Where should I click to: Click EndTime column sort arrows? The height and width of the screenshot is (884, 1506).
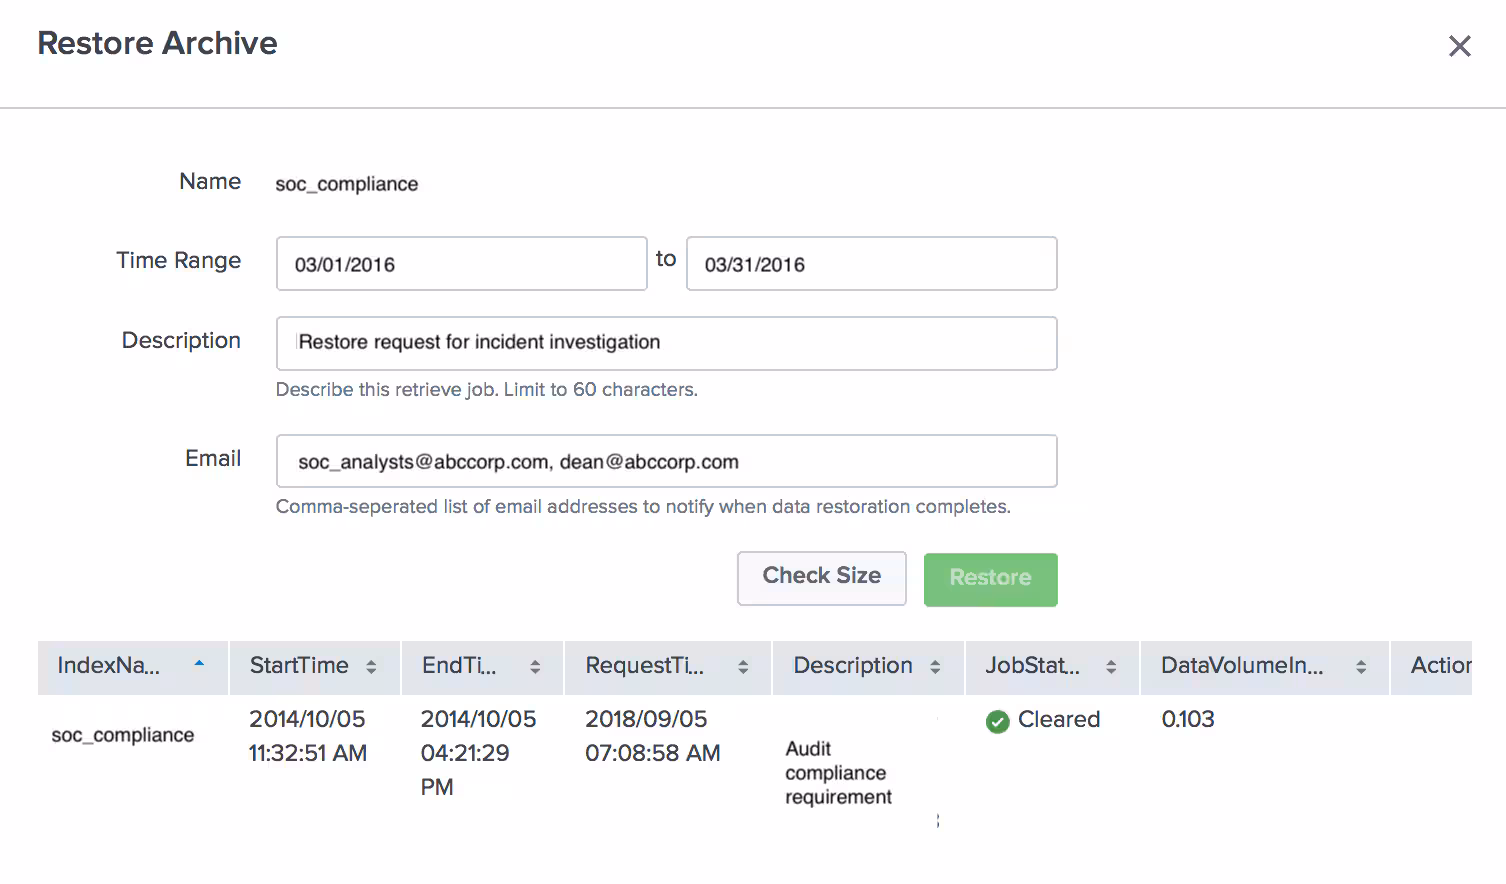535,667
